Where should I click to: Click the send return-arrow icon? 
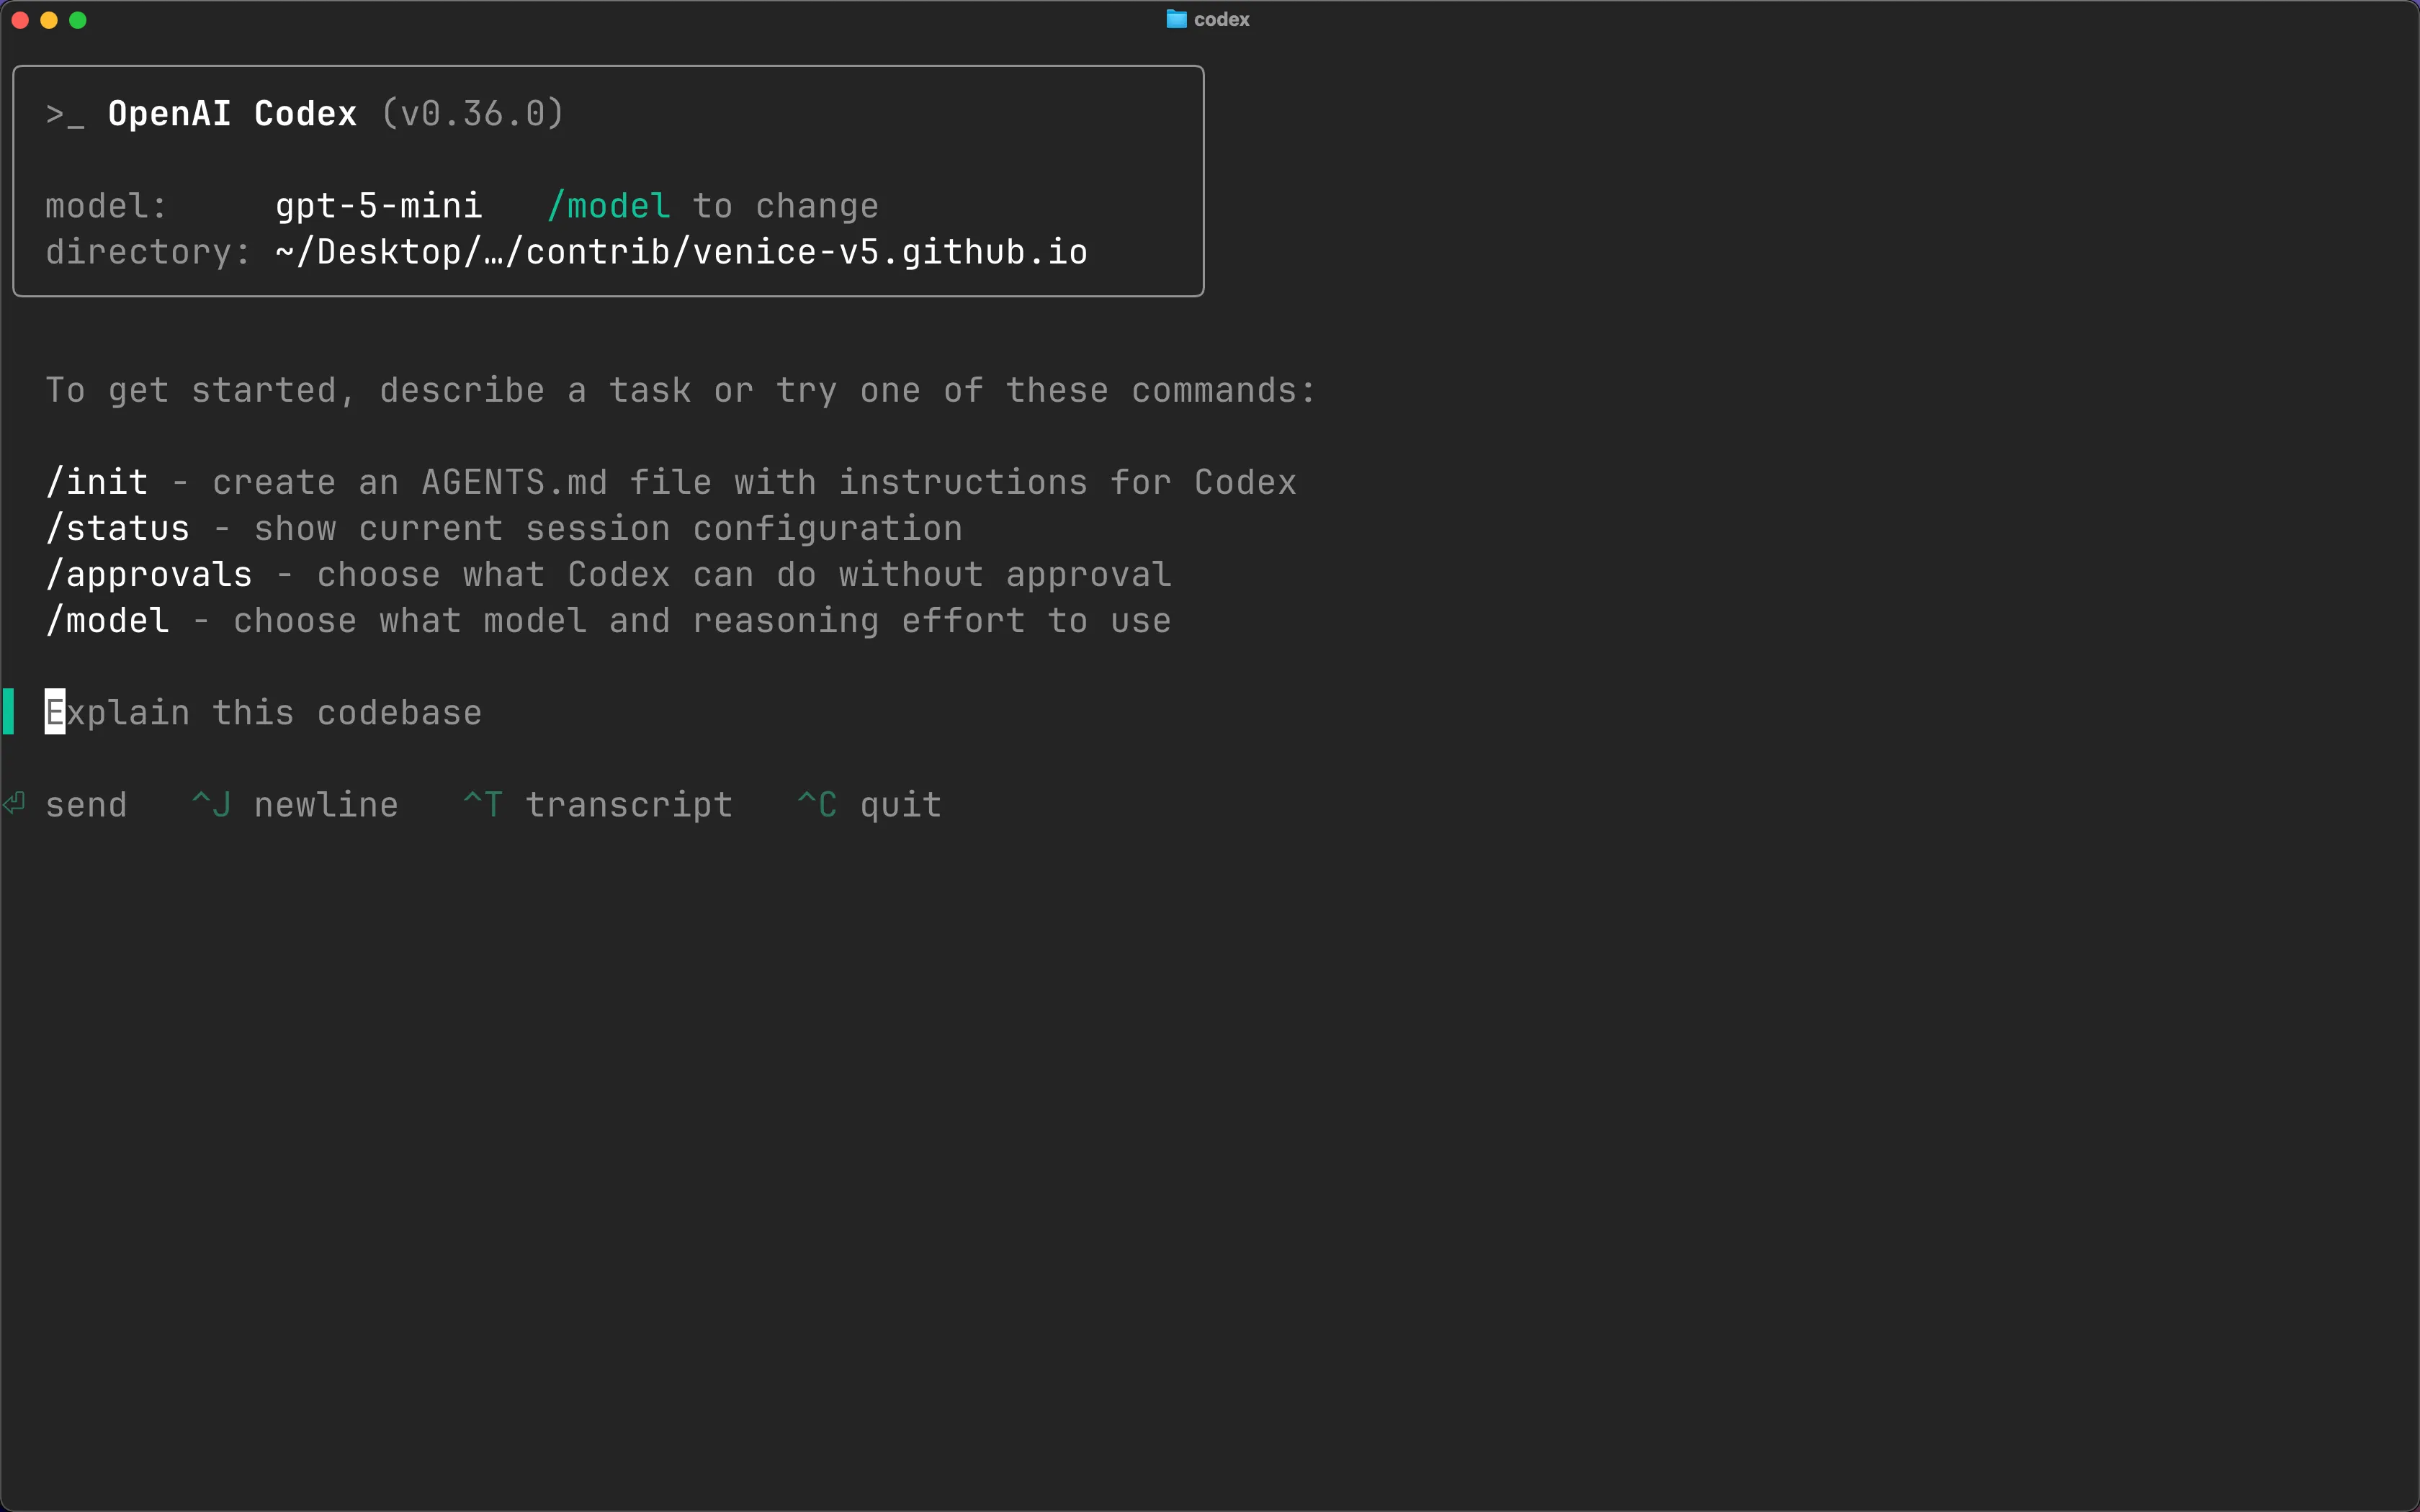coord(14,803)
